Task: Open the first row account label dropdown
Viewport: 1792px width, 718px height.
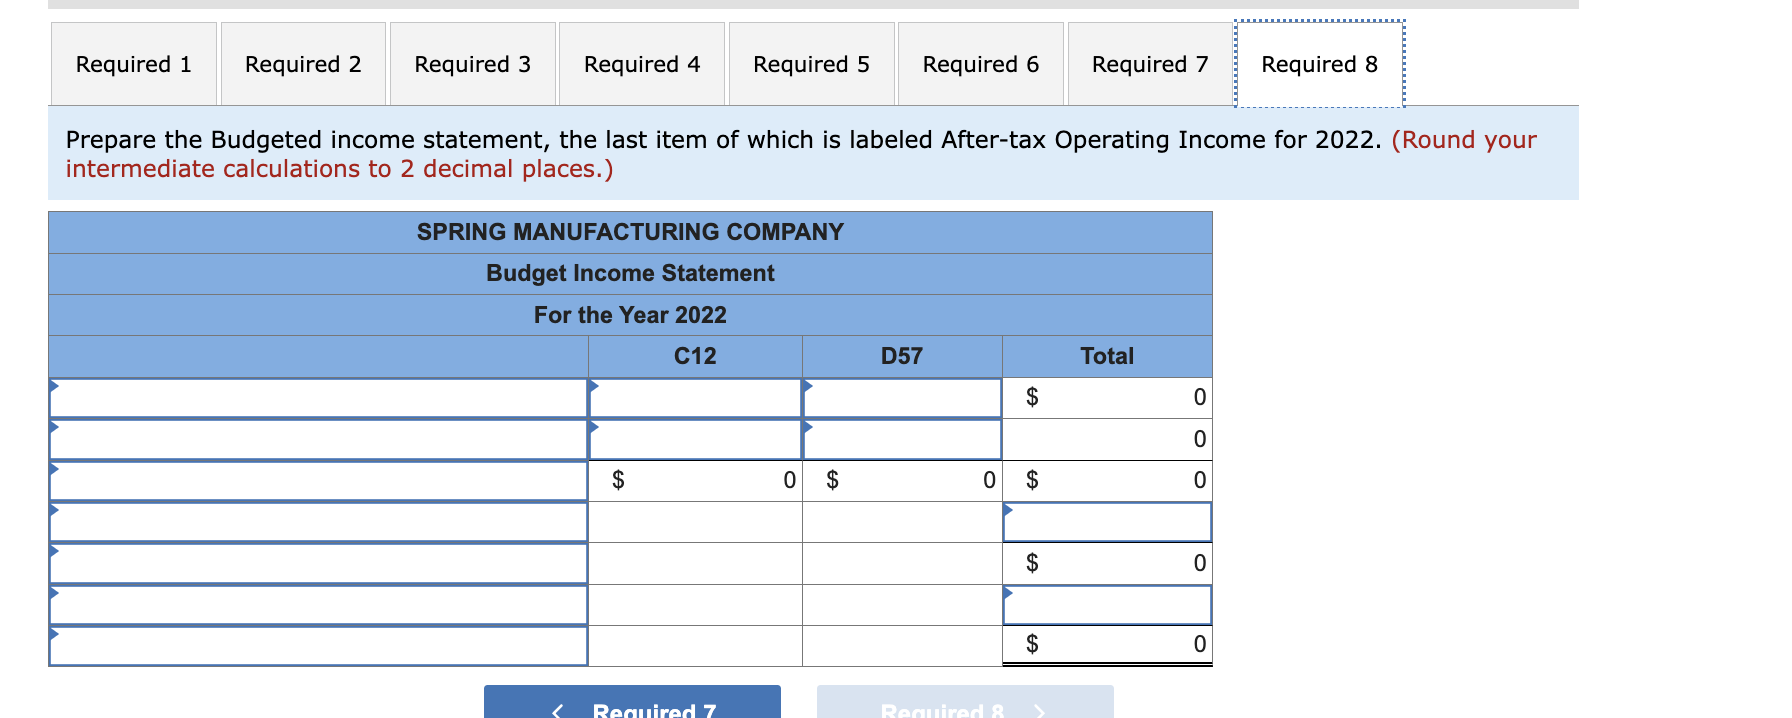Action: [x=318, y=397]
